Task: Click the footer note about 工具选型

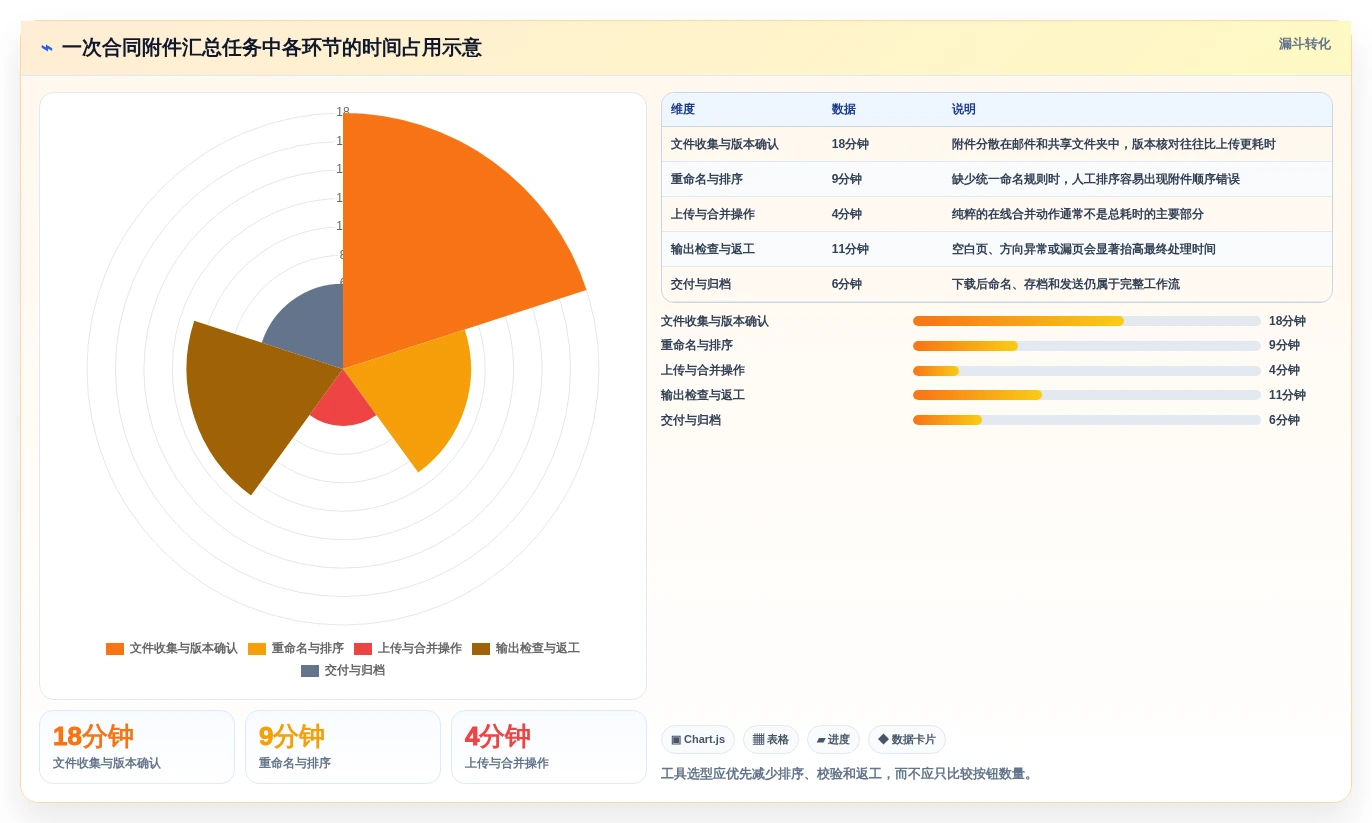Action: pyautogui.click(x=849, y=774)
